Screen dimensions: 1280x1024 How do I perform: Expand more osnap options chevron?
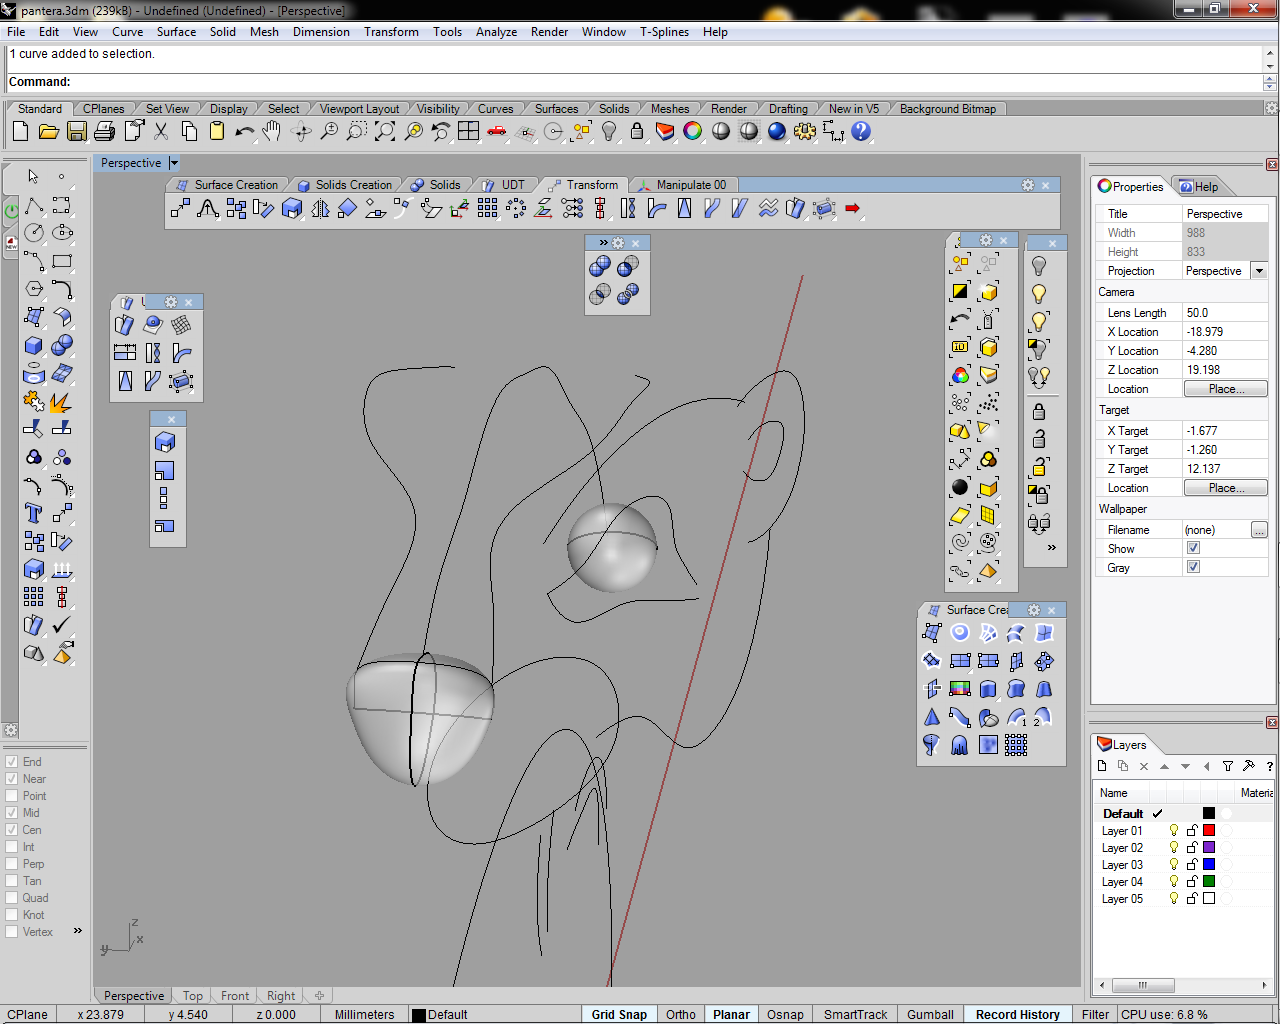(x=78, y=931)
